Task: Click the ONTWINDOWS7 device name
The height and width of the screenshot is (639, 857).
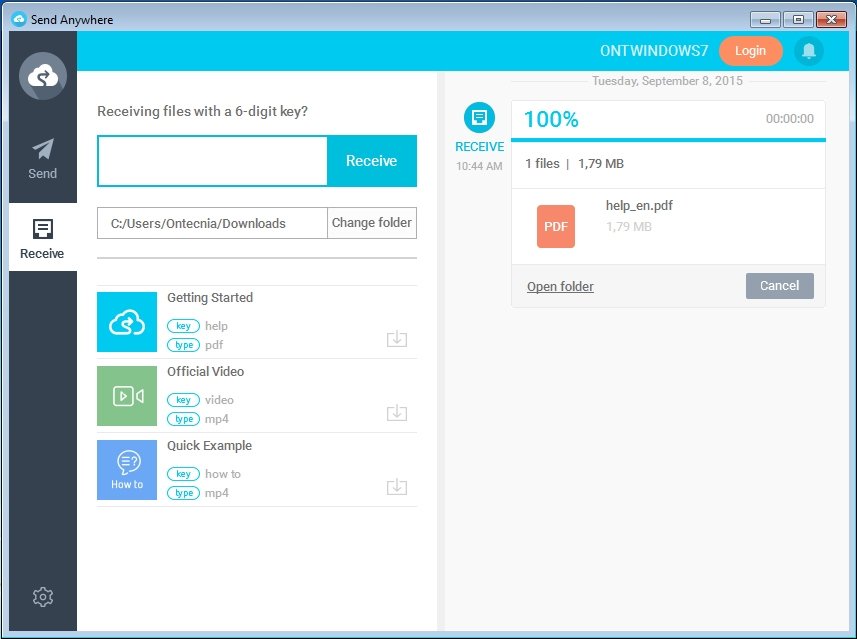Action: coord(654,51)
